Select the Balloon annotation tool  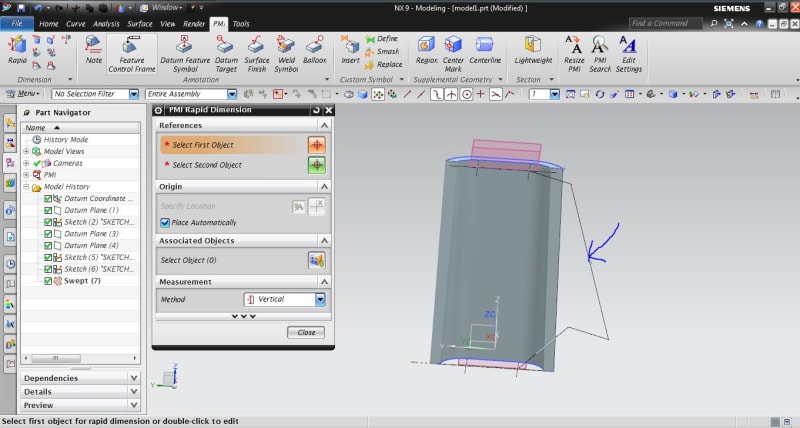pyautogui.click(x=314, y=50)
